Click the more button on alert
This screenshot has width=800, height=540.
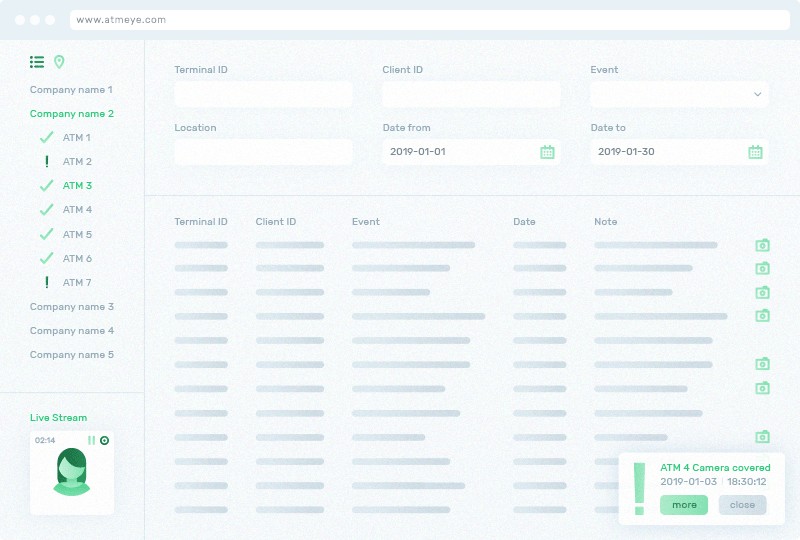pyautogui.click(x=684, y=505)
